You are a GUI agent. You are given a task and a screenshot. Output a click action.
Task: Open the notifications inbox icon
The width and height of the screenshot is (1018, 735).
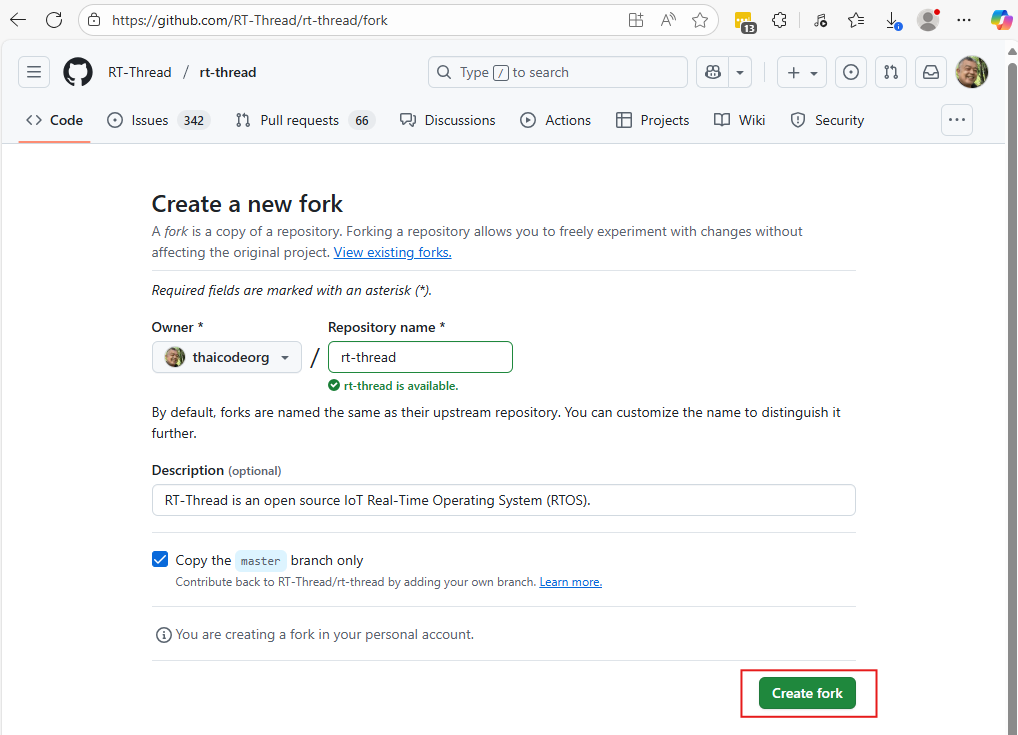[x=931, y=72]
